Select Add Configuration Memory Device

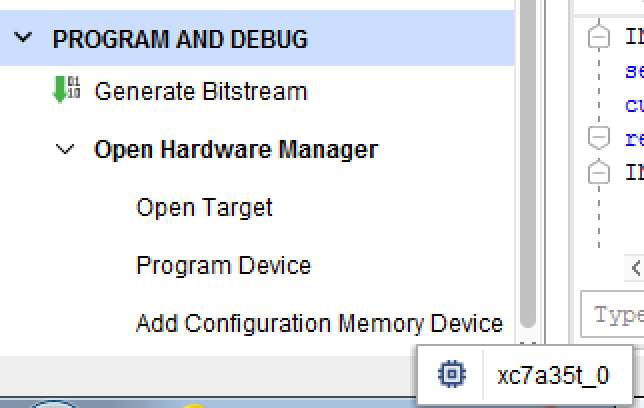(x=319, y=323)
